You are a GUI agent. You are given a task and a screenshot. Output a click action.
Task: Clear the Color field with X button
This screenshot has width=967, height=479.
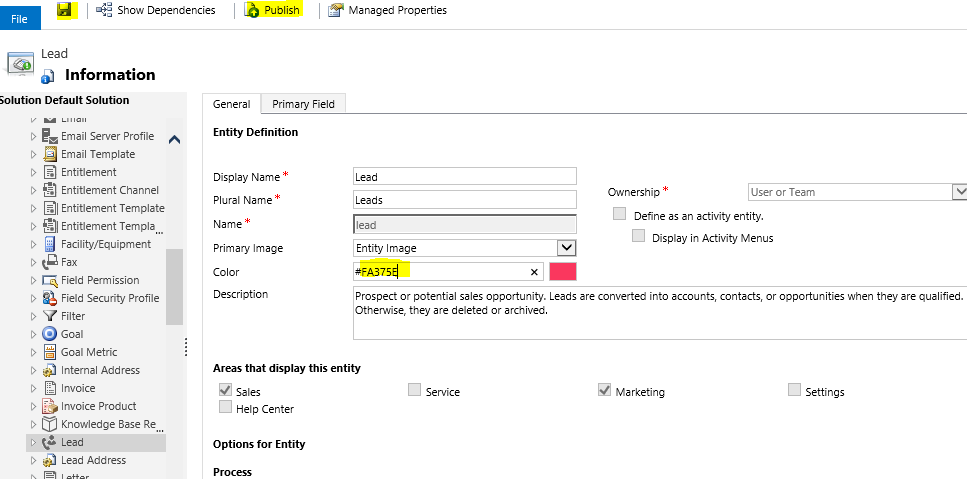point(534,272)
